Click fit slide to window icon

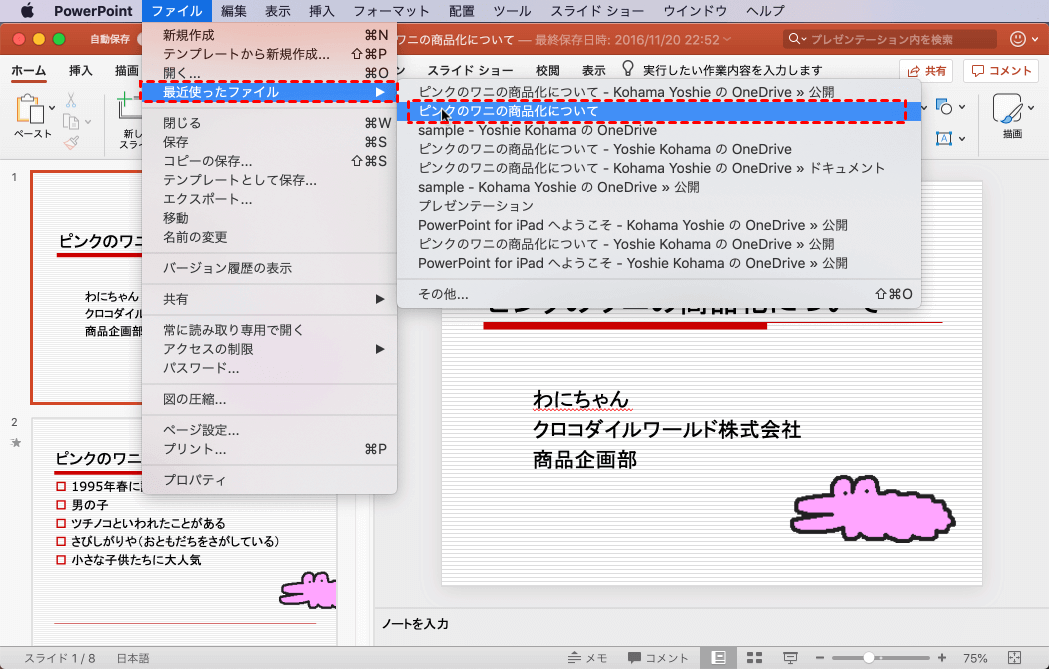(x=1015, y=658)
